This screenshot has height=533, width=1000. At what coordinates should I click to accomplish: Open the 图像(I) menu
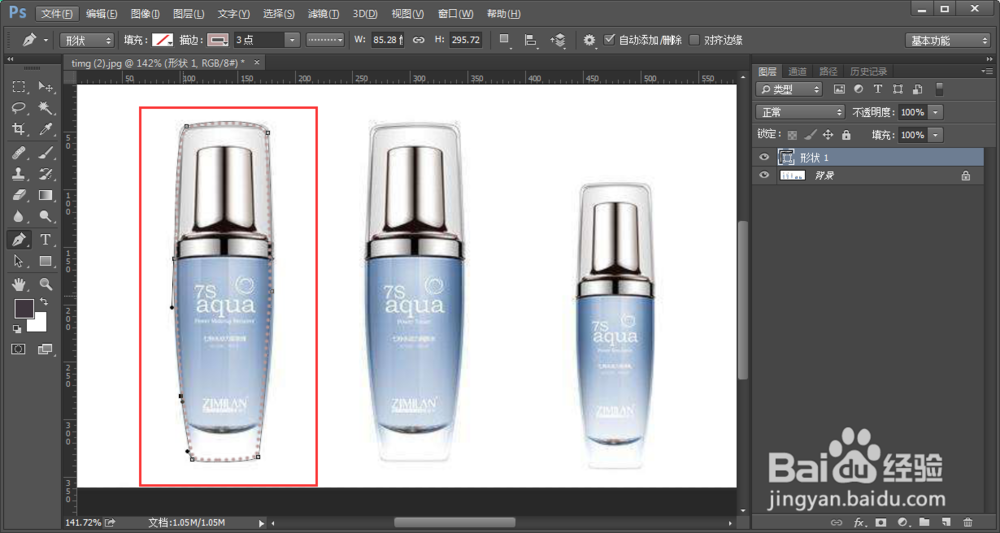145,13
